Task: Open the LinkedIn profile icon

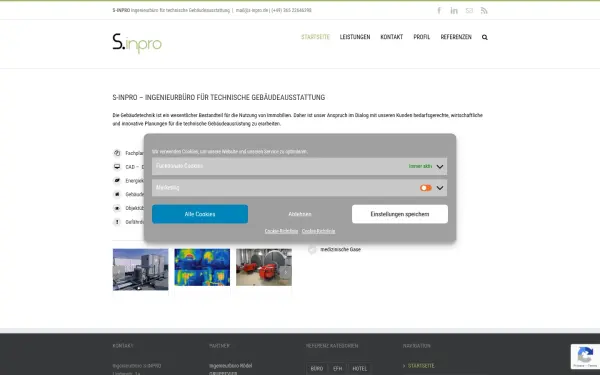Action: click(454, 10)
